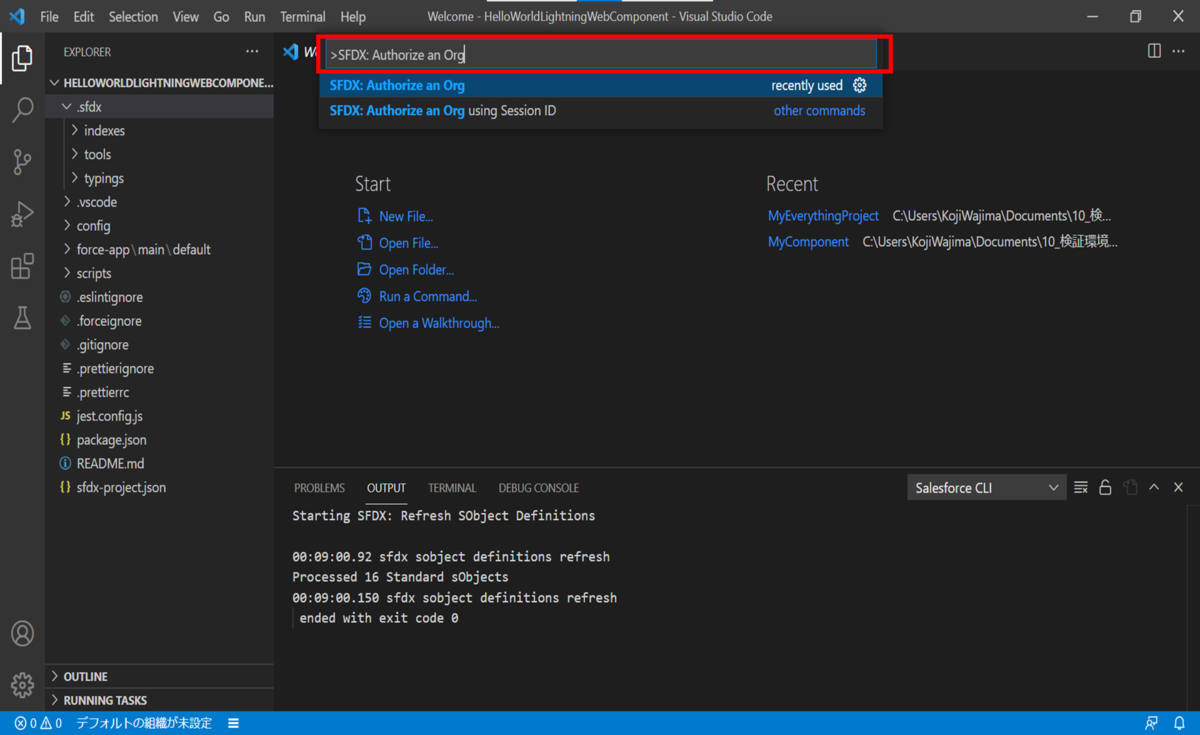
Task: Click errors and warnings count in status bar
Action: coord(38,723)
